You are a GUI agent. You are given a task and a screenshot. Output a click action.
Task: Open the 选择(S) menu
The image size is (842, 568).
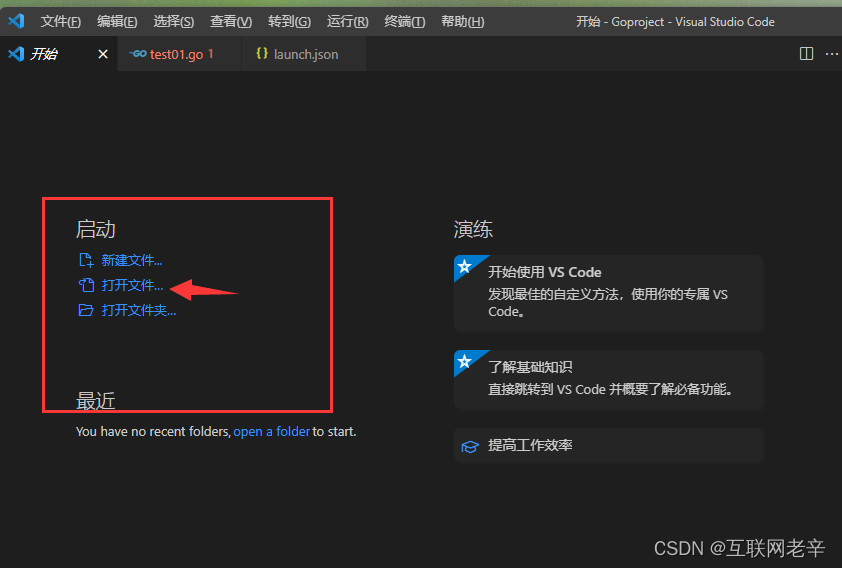(173, 21)
